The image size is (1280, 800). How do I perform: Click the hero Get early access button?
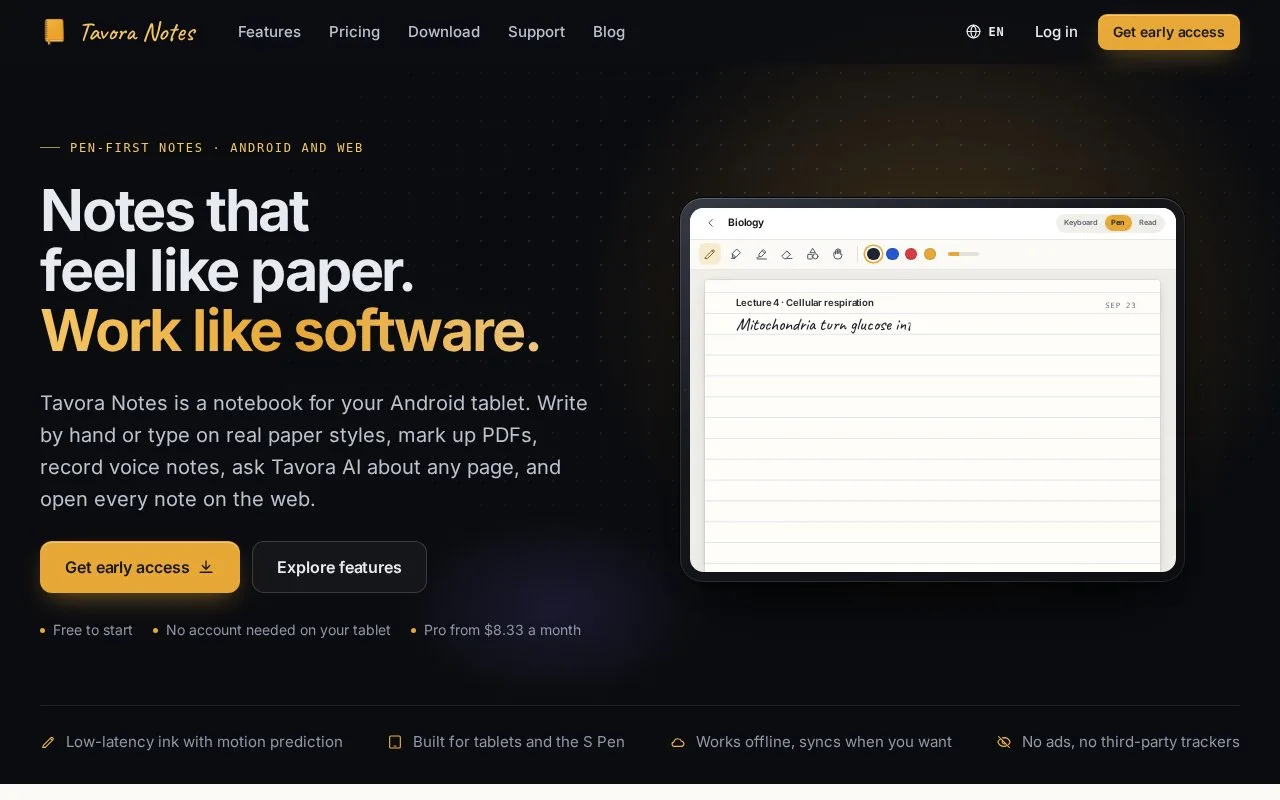140,567
